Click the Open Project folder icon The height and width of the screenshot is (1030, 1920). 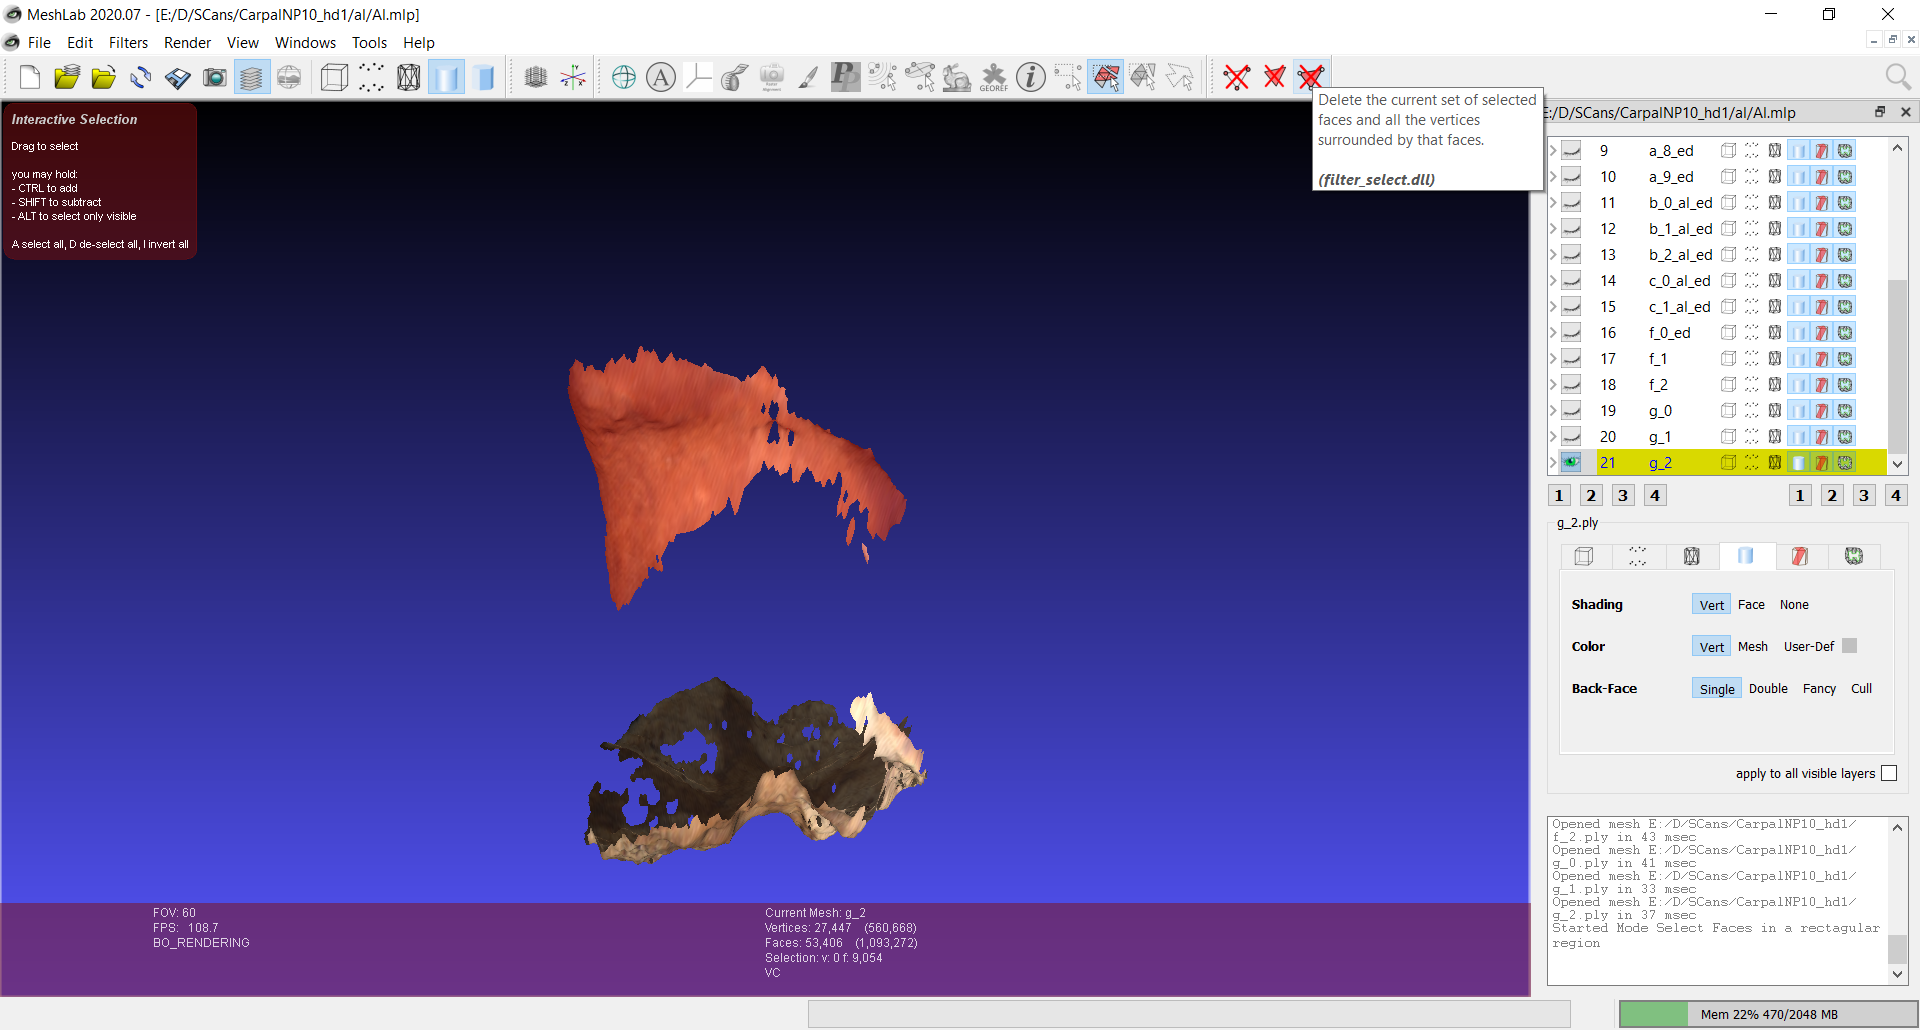pos(67,77)
